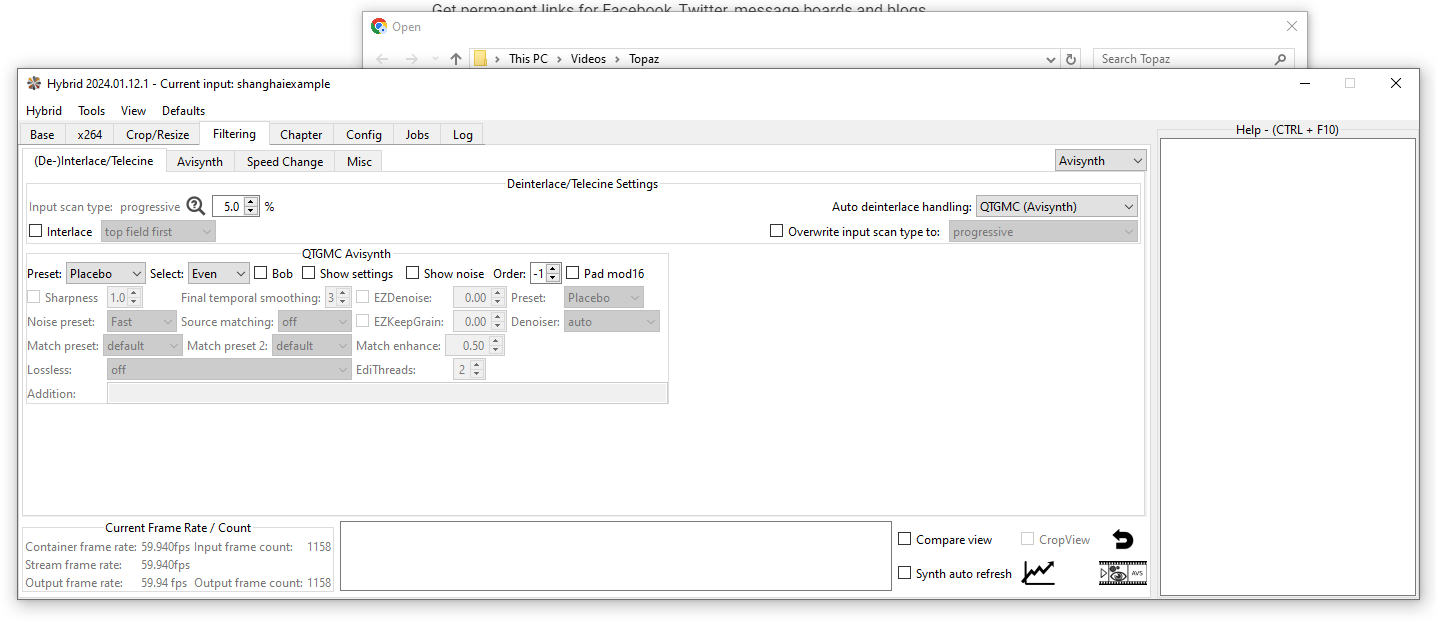Enable the Interlace checkbox
Viewport: 1436px width, 626px height.
coord(36,231)
